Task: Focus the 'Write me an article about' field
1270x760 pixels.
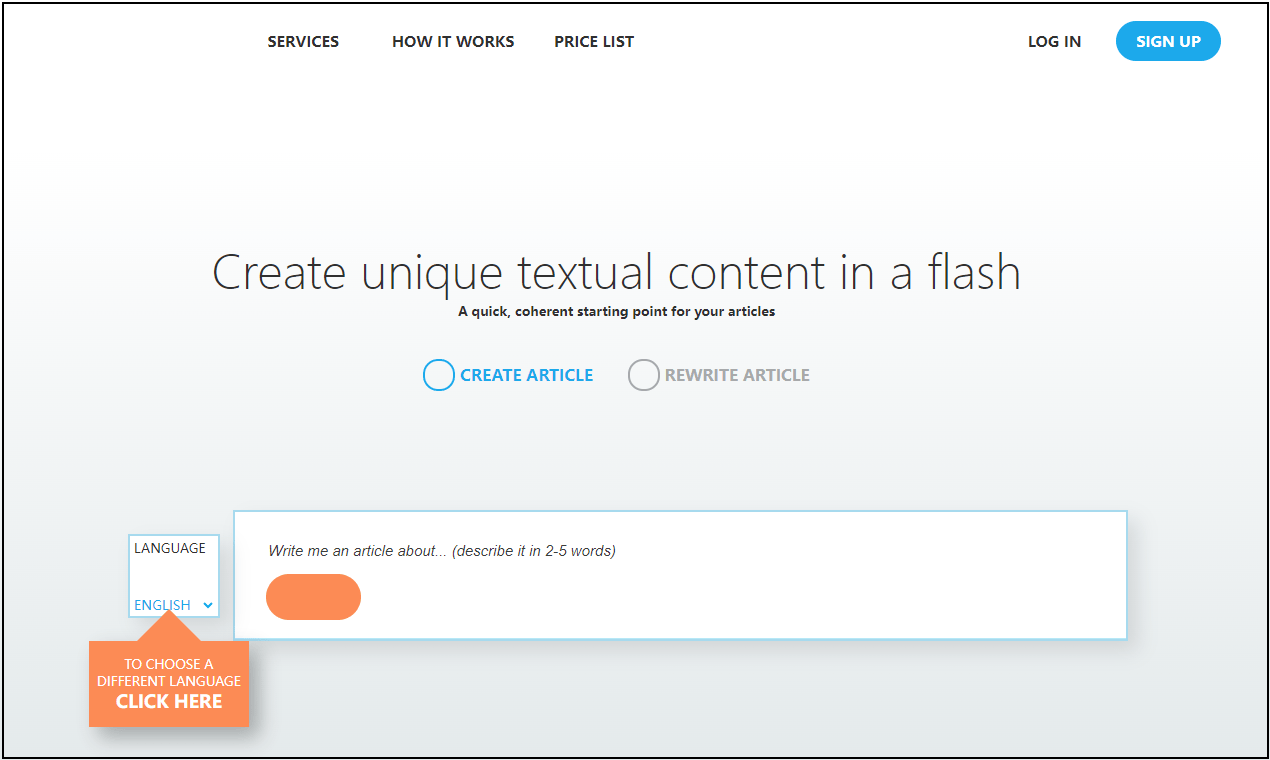Action: click(x=680, y=551)
